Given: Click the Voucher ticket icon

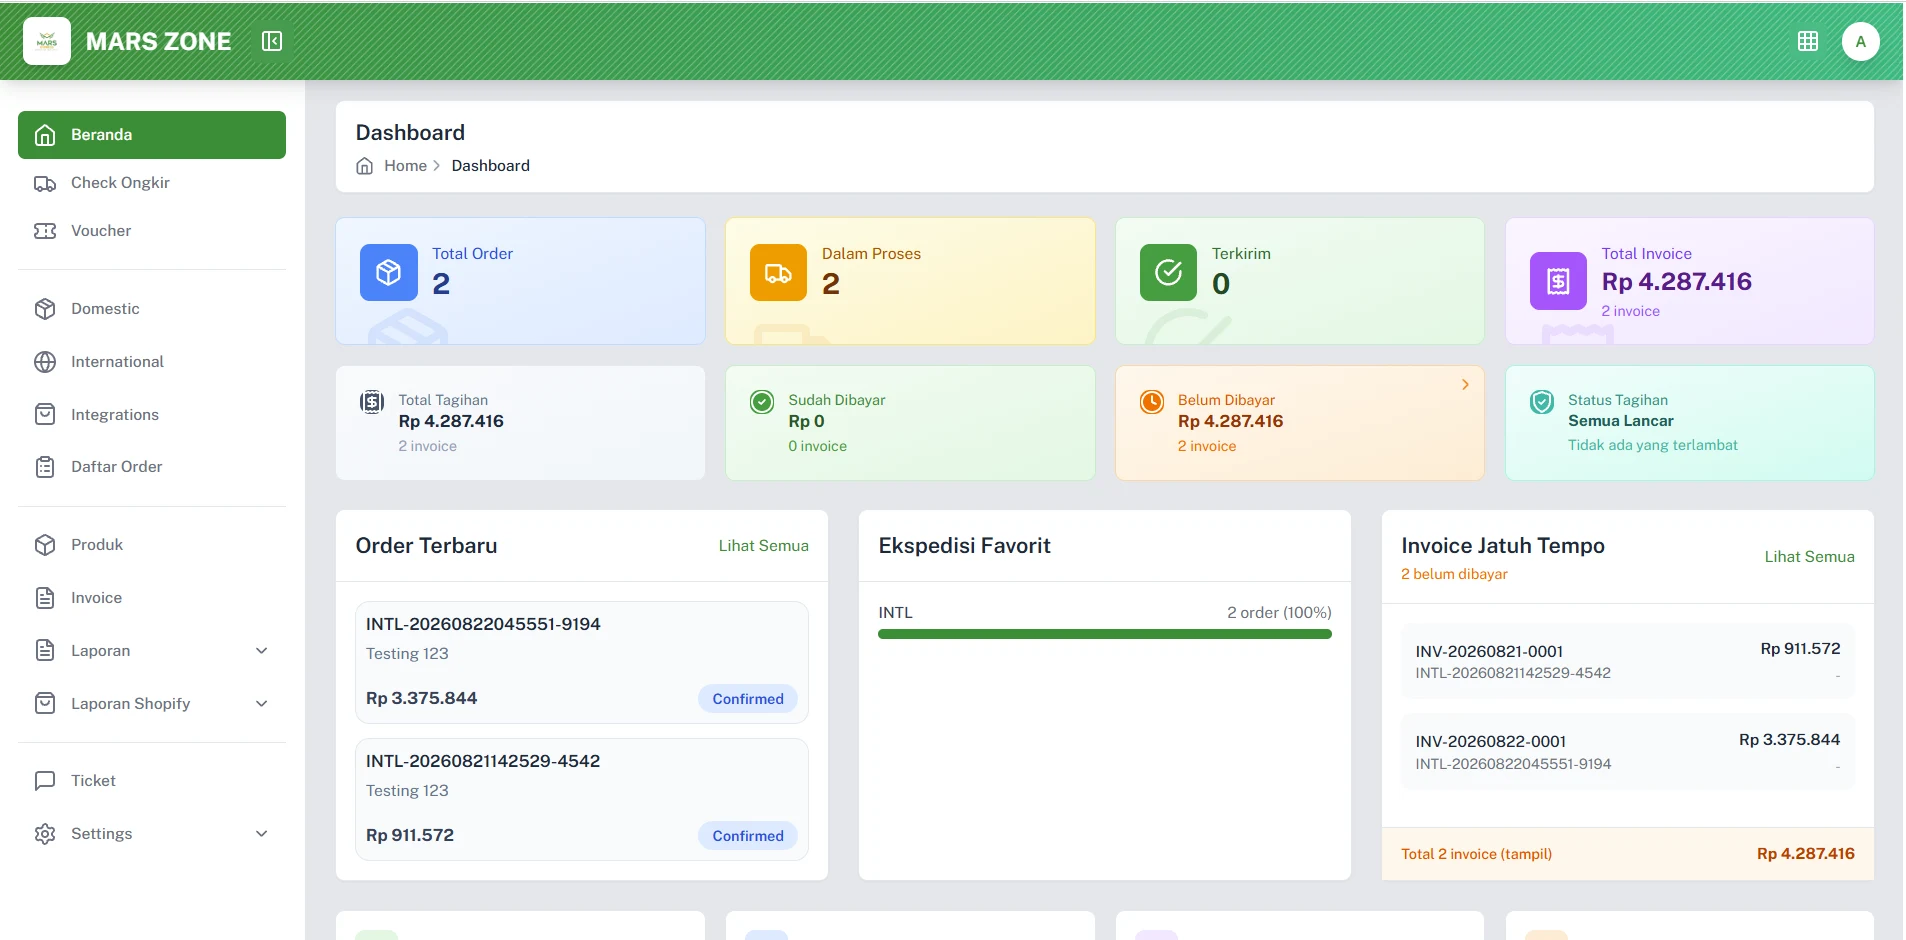Looking at the screenshot, I should [45, 231].
